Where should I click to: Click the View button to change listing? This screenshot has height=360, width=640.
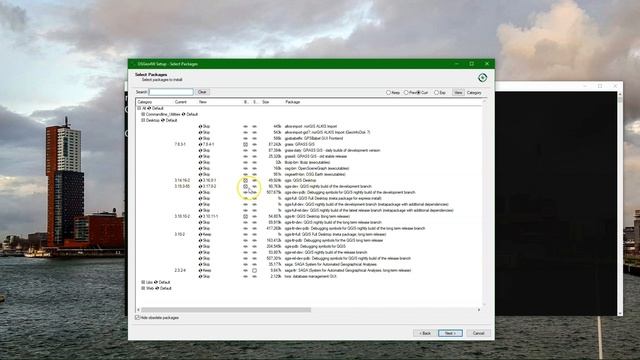pos(458,93)
